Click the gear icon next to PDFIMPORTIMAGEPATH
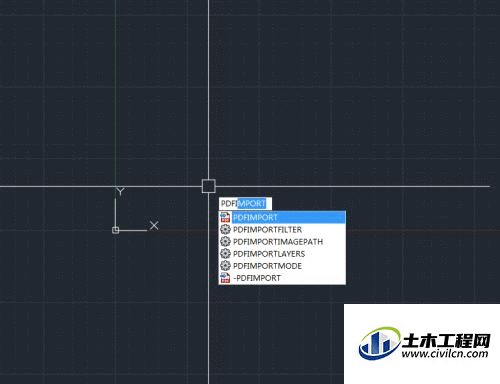The width and height of the screenshot is (500, 384). coord(226,241)
